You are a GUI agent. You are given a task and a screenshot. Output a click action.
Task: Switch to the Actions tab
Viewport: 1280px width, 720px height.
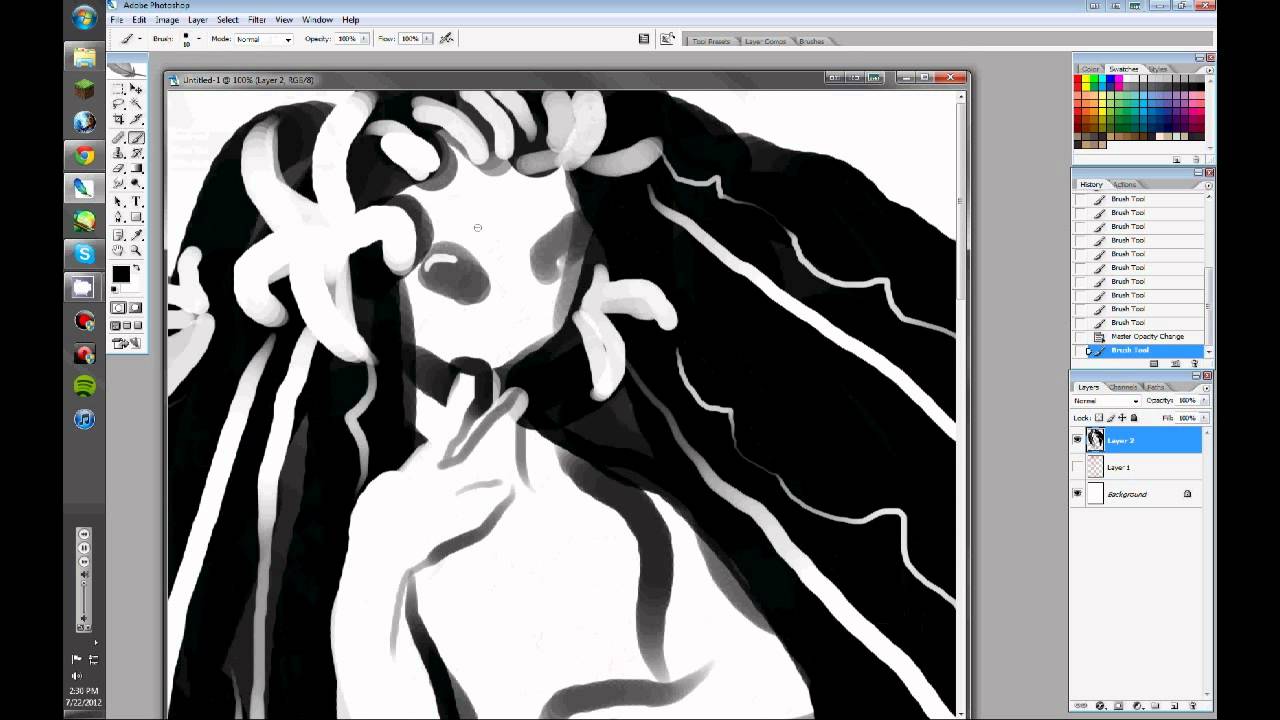1125,184
